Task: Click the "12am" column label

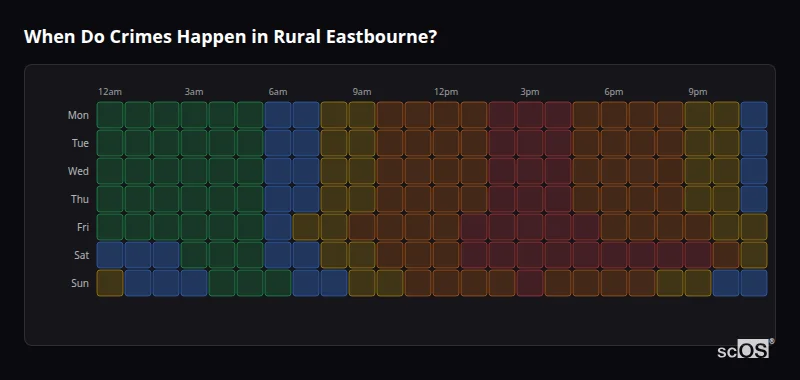Action: point(110,92)
